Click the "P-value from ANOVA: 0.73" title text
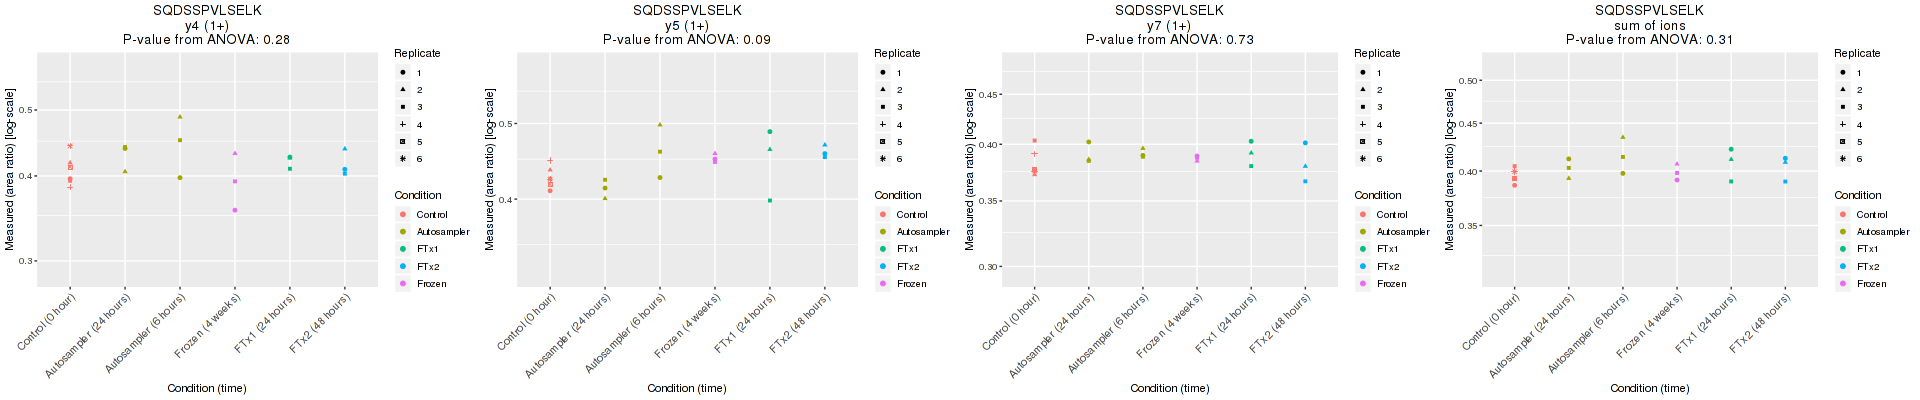This screenshot has width=1920, height=400. 1169,40
